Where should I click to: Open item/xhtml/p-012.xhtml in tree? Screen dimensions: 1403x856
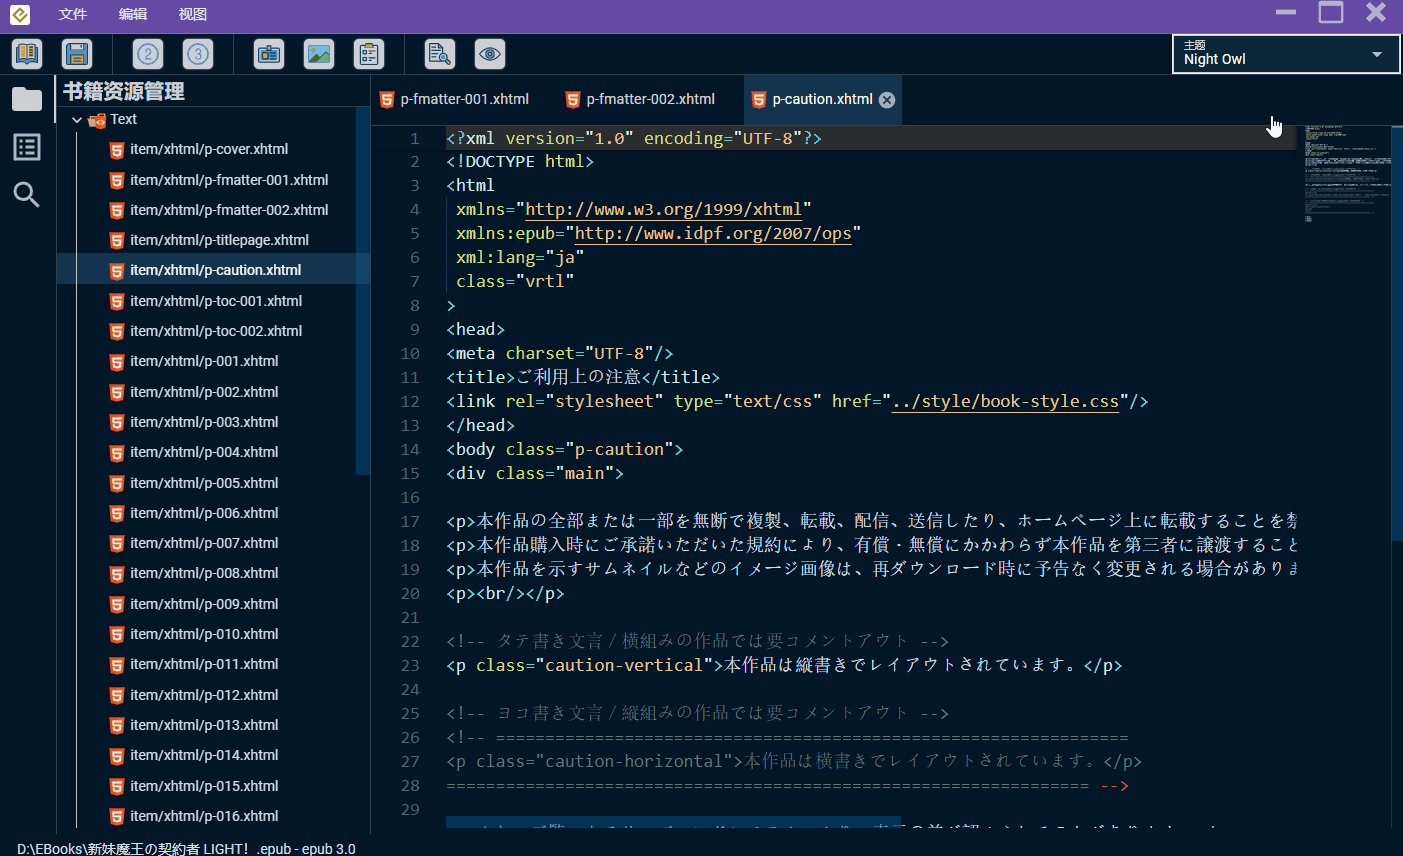pos(204,695)
